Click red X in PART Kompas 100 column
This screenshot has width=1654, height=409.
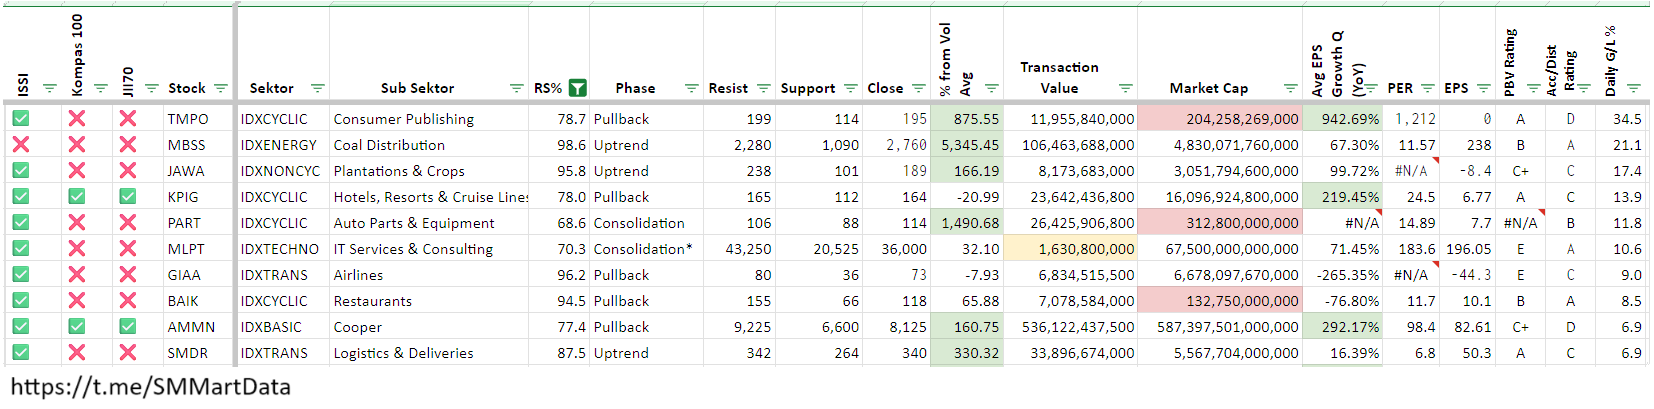76,223
